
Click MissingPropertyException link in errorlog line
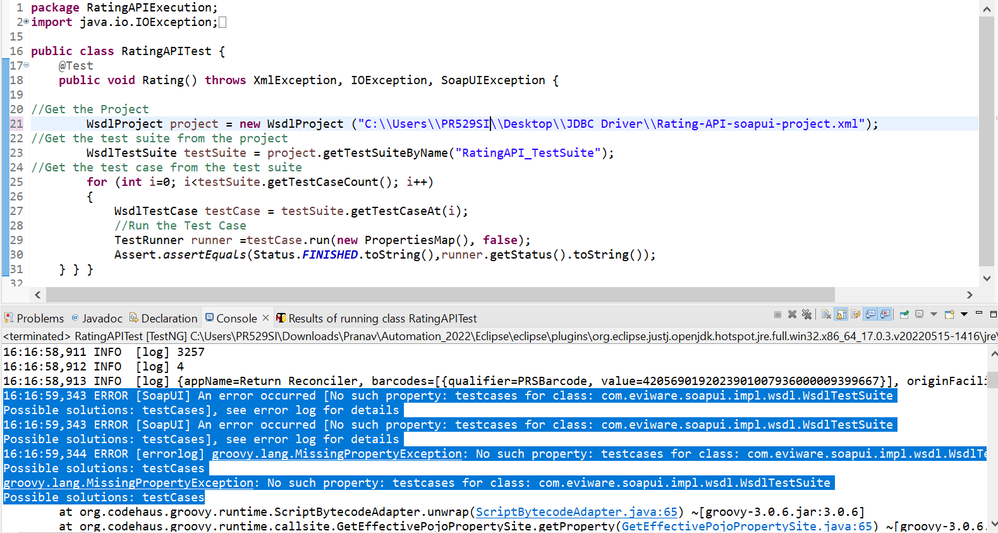coord(337,454)
